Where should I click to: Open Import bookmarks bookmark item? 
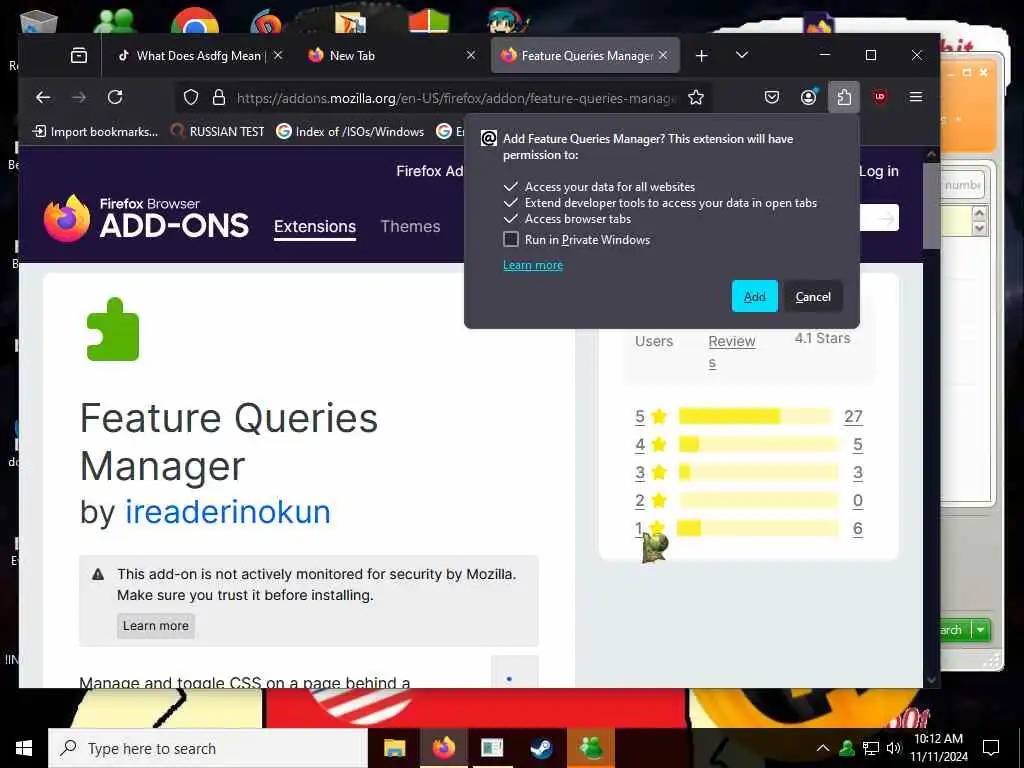tap(95, 131)
